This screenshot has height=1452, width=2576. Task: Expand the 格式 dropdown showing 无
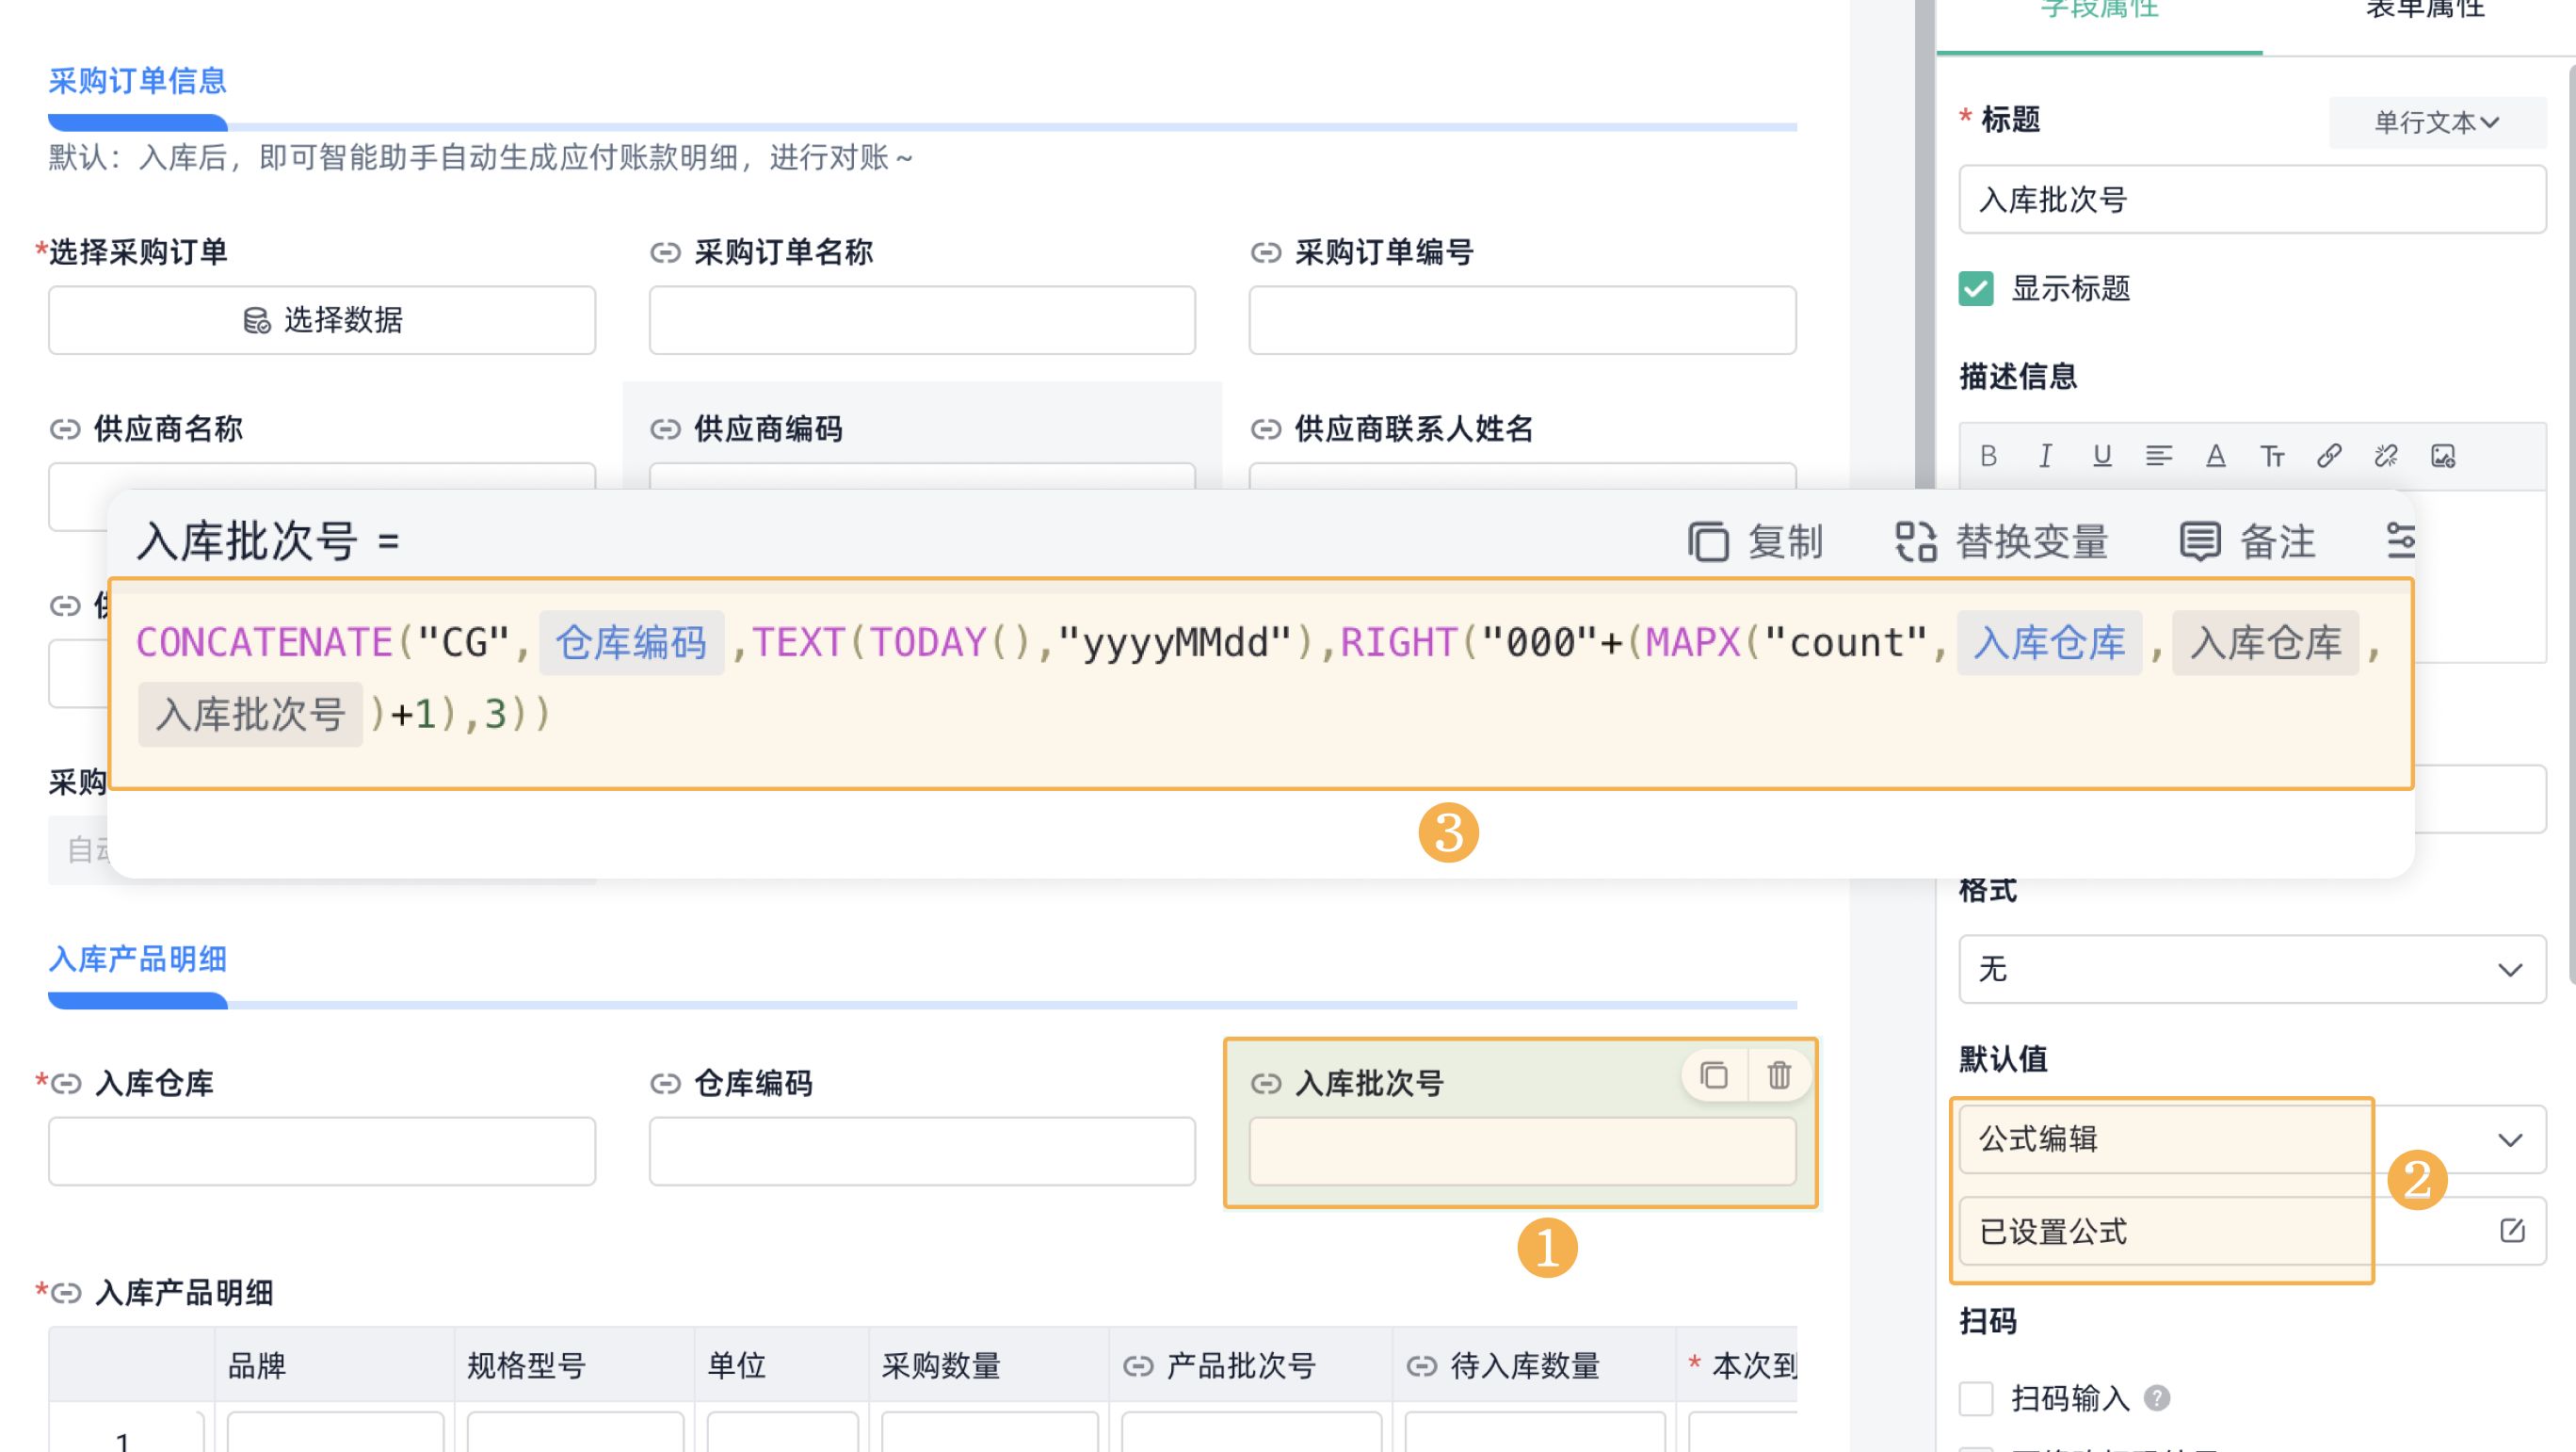tap(2253, 969)
